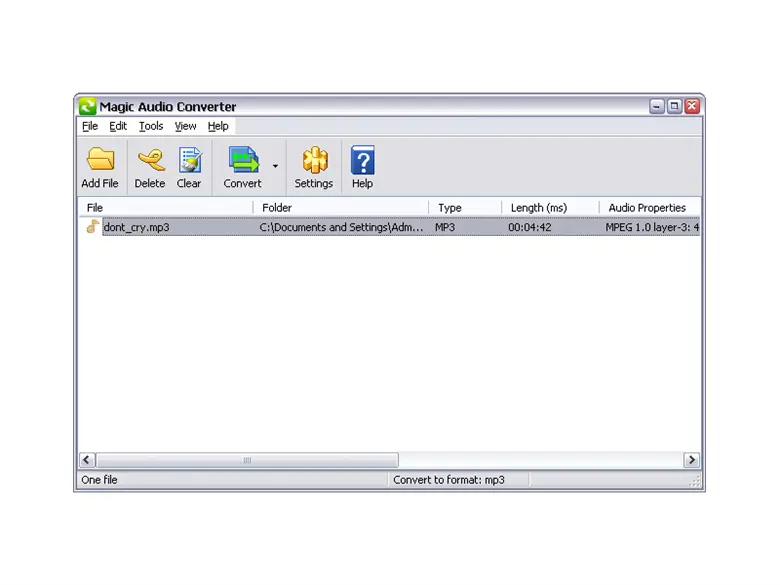Click the horizontal scrollbar left arrow

coord(87,460)
